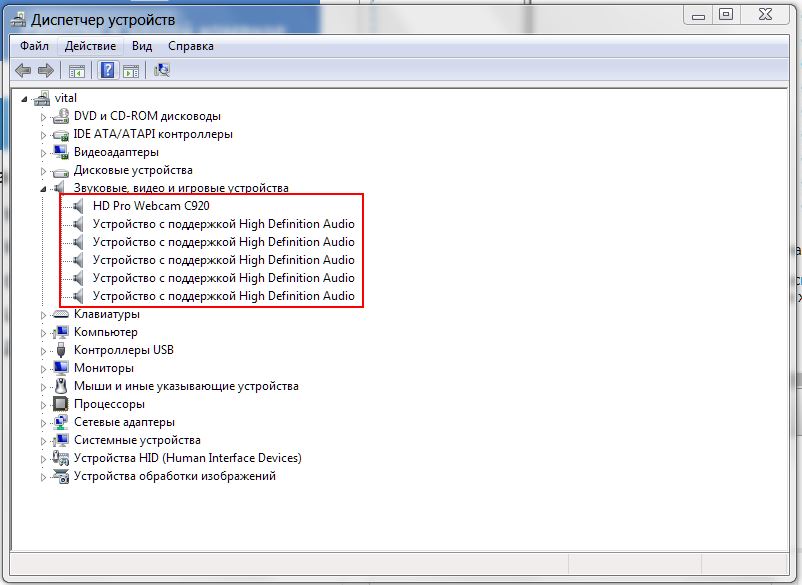Image resolution: width=802 pixels, height=585 pixels.
Task: Expand Устройства обработки изображений node arrow
Action: point(43,478)
